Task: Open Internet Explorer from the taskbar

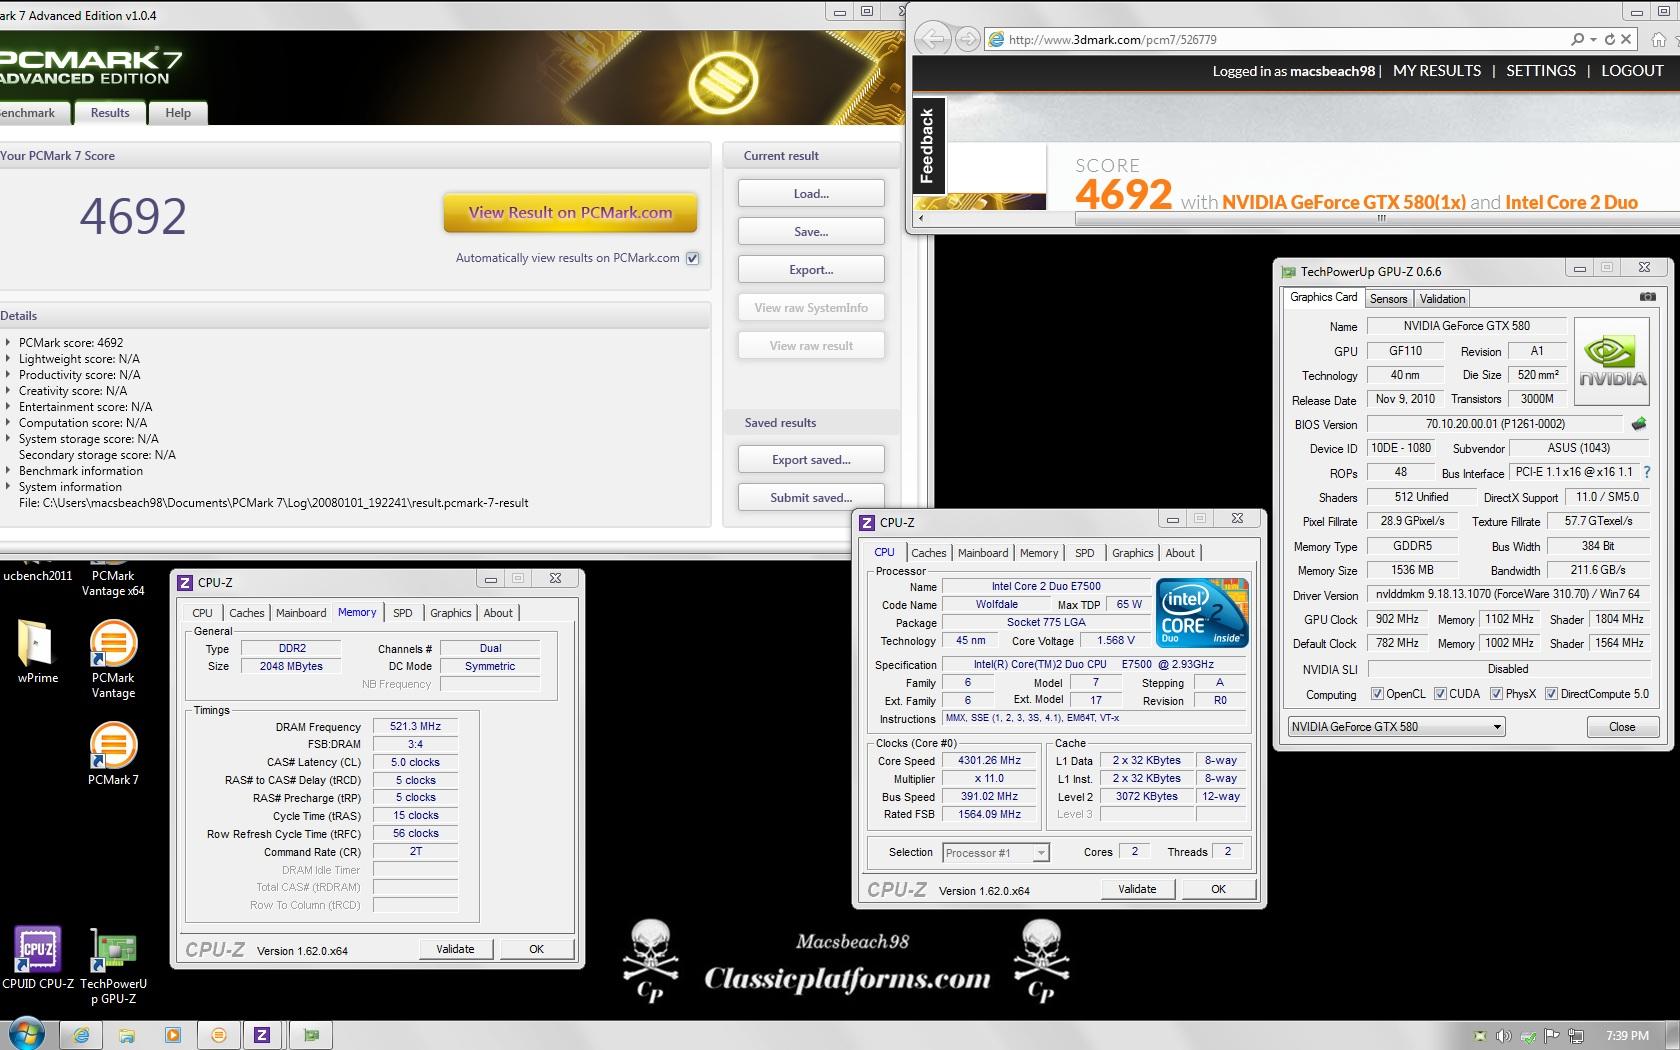Action: (81, 1035)
